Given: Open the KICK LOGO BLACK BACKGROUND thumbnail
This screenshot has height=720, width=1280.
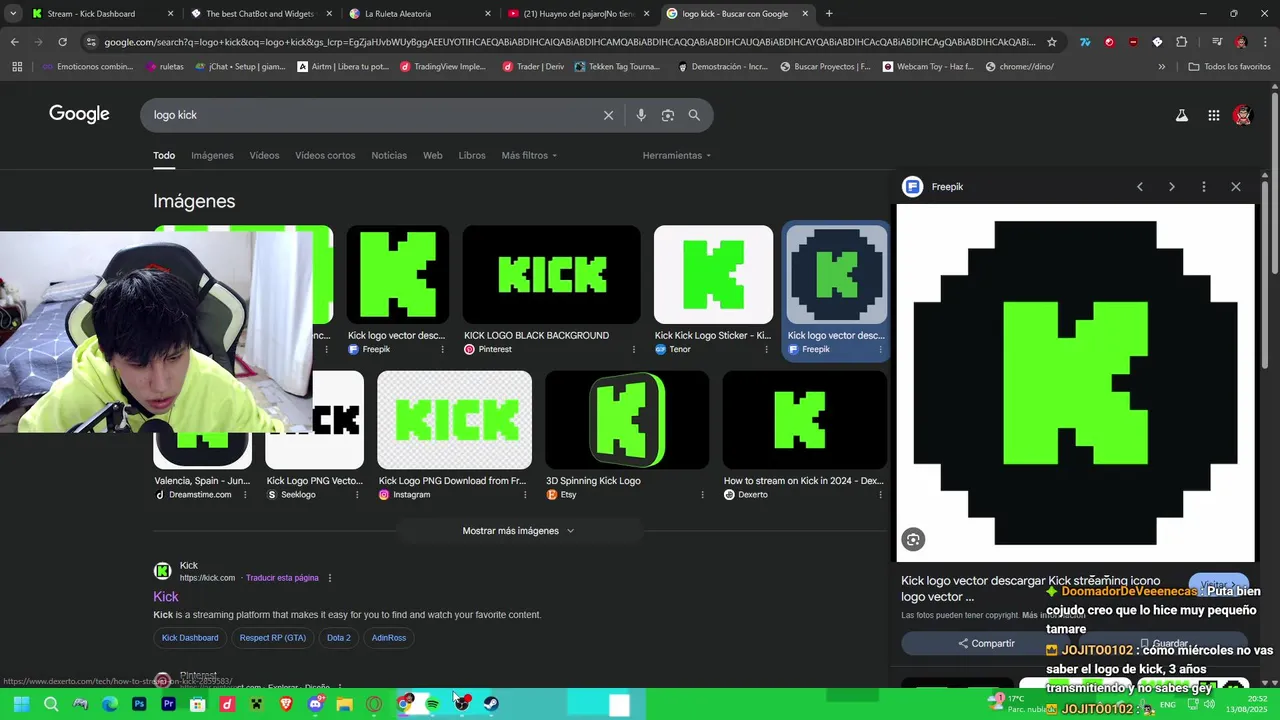Looking at the screenshot, I should pos(551,275).
